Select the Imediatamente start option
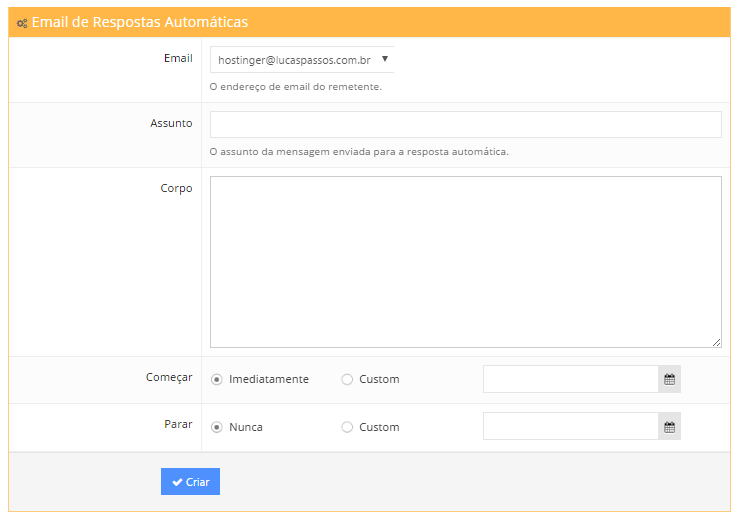Viewport: 744px width, 518px height. pos(217,380)
